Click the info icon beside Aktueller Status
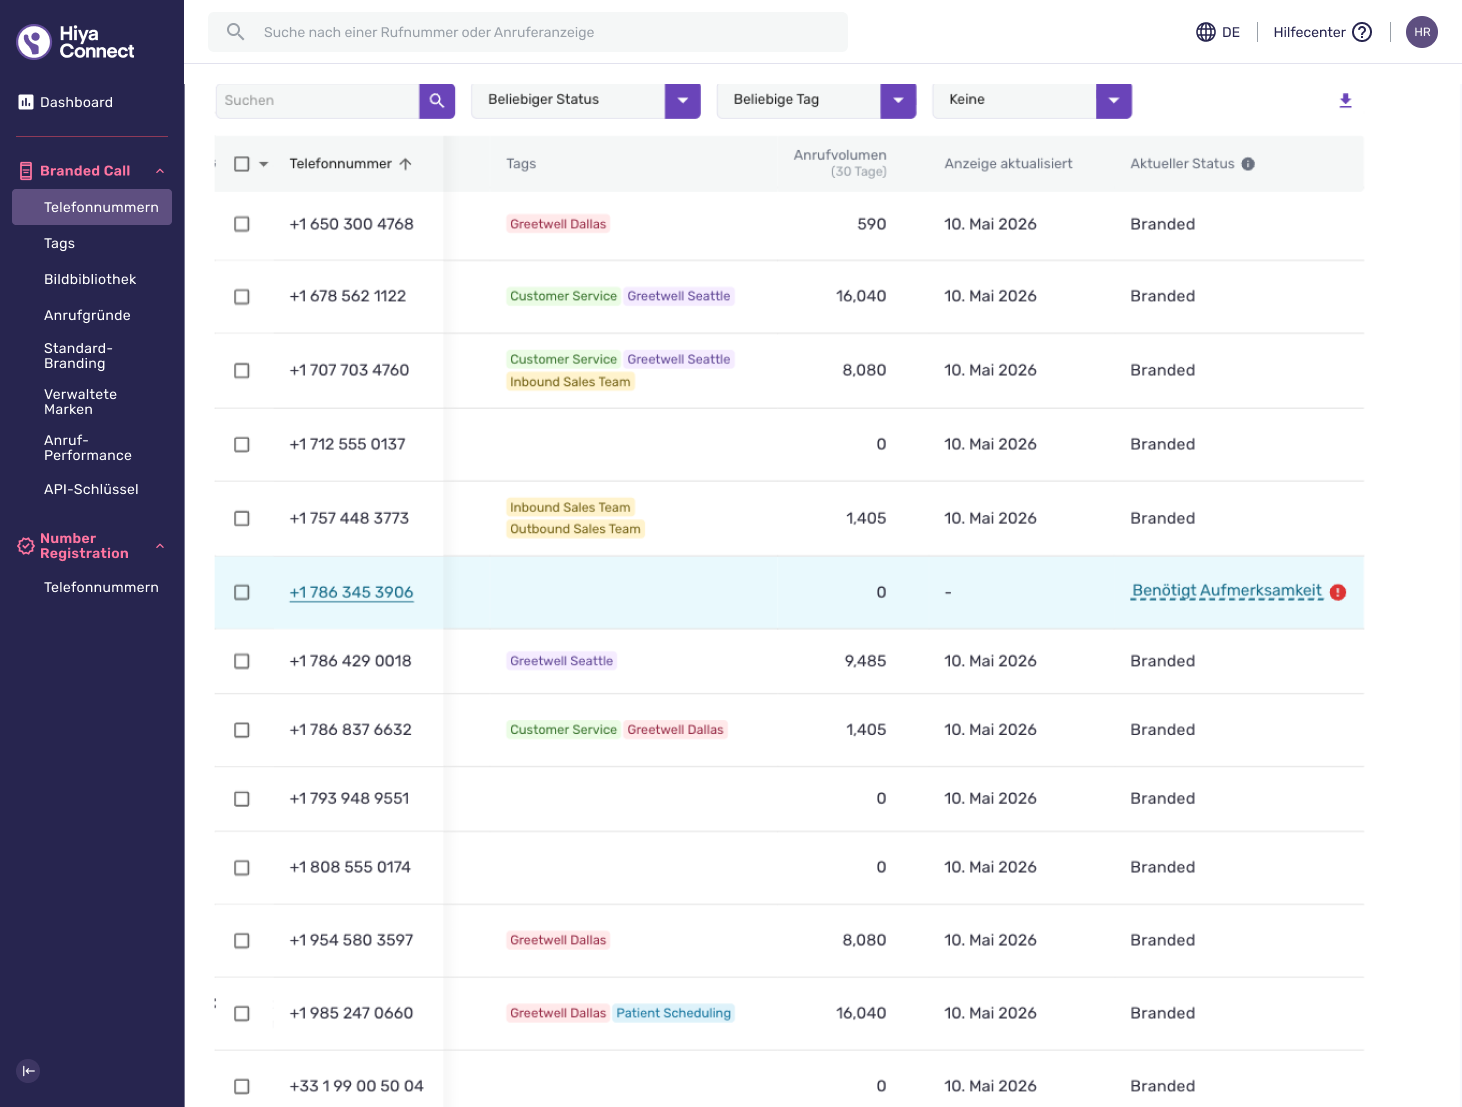This screenshot has width=1462, height=1107. pyautogui.click(x=1248, y=164)
